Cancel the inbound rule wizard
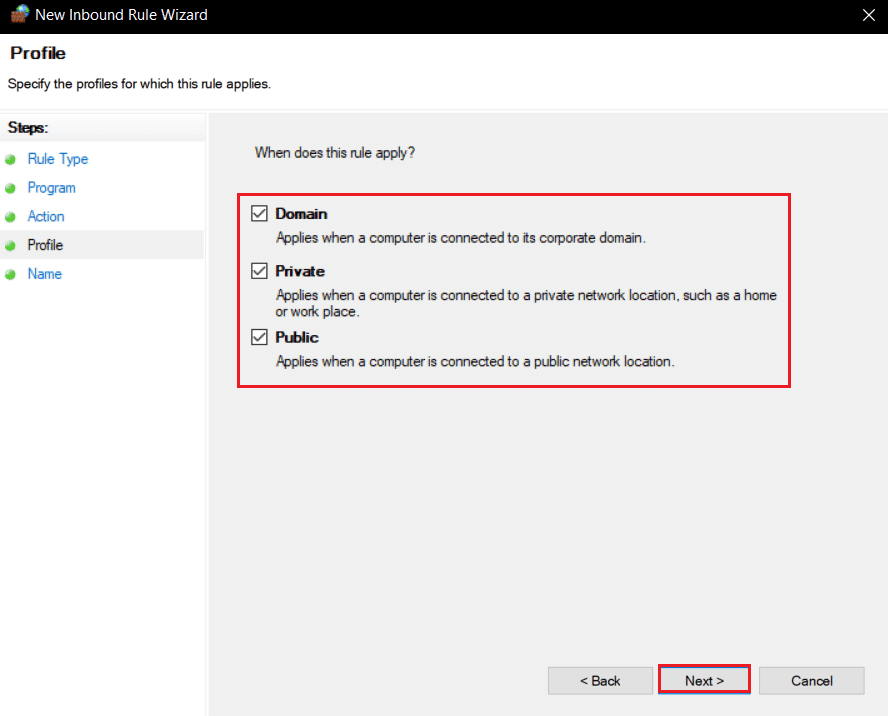Viewport: 888px width, 716px height. [x=811, y=681]
